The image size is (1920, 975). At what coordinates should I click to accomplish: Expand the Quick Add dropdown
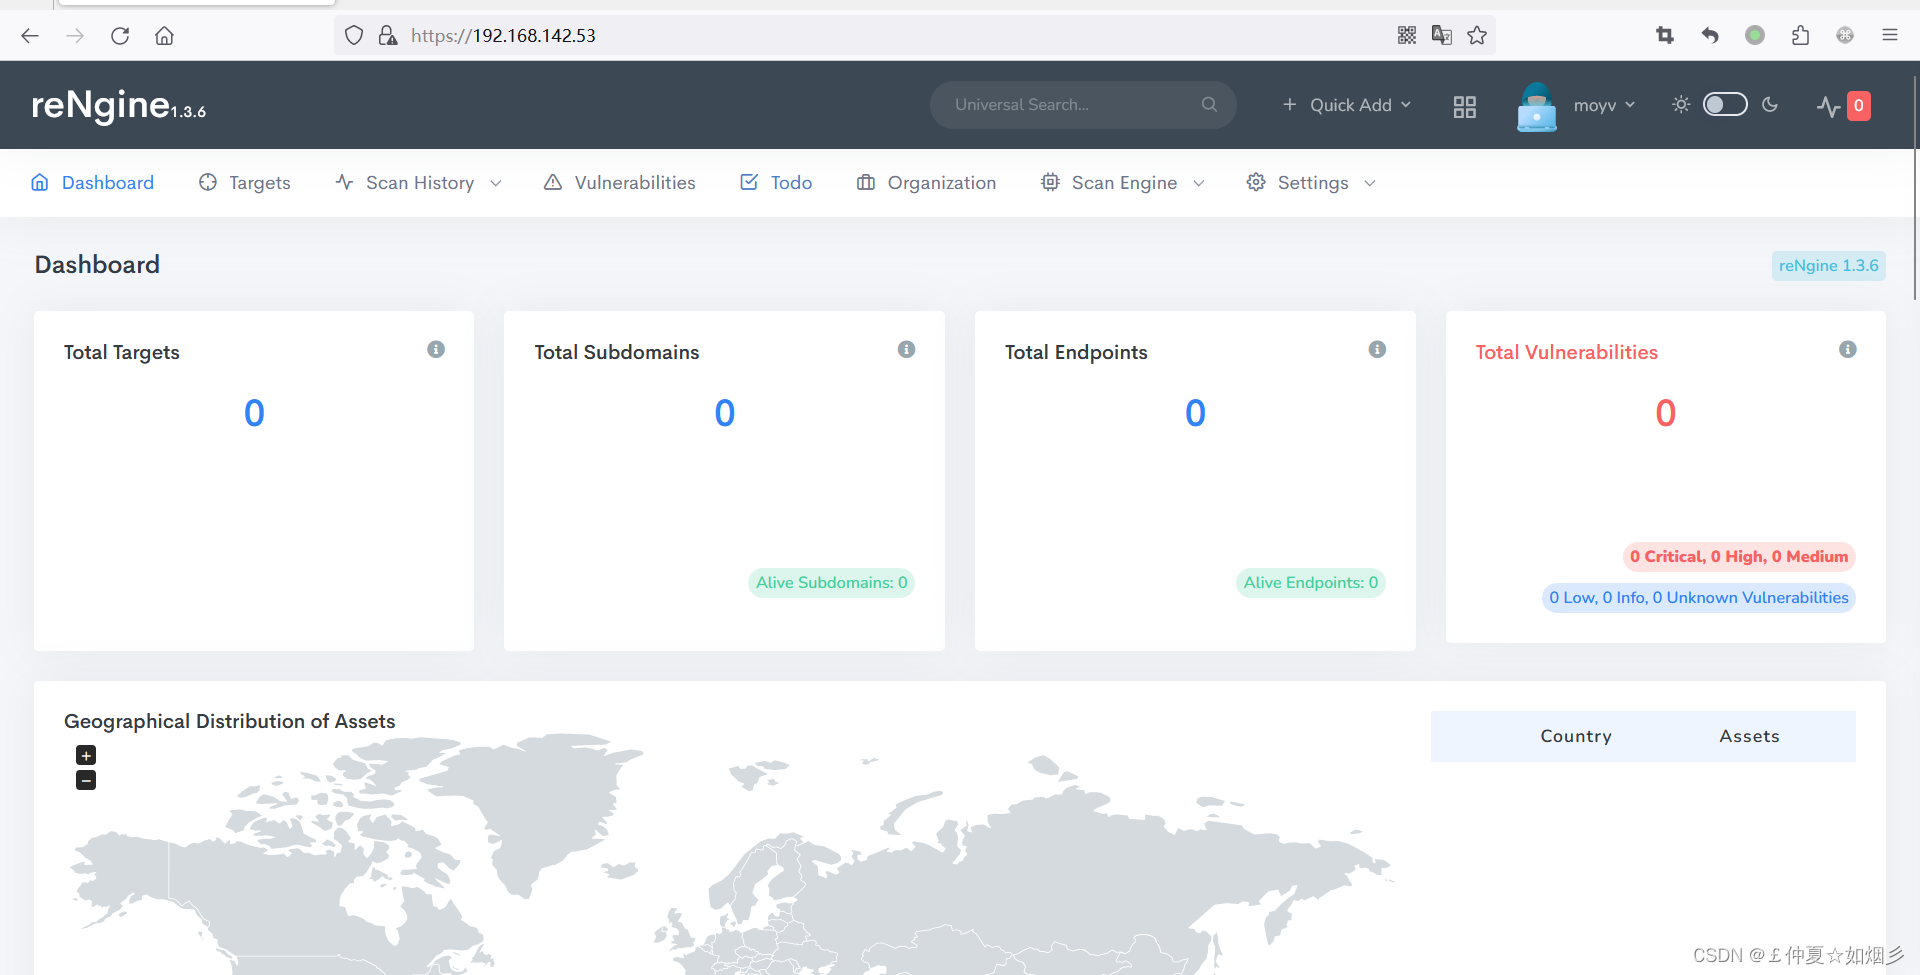pos(1346,105)
